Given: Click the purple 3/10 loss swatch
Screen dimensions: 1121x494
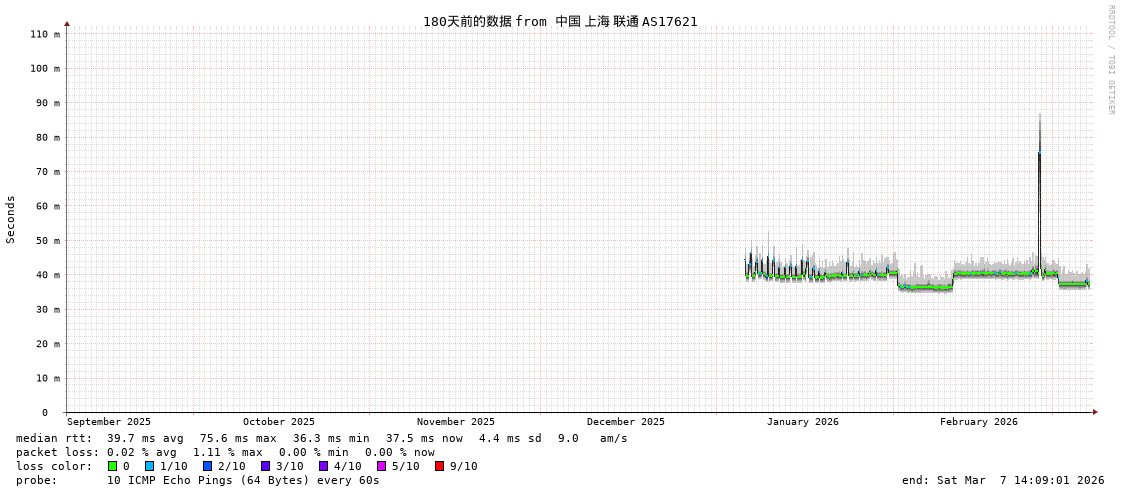Looking at the screenshot, I should pyautogui.click(x=265, y=466).
